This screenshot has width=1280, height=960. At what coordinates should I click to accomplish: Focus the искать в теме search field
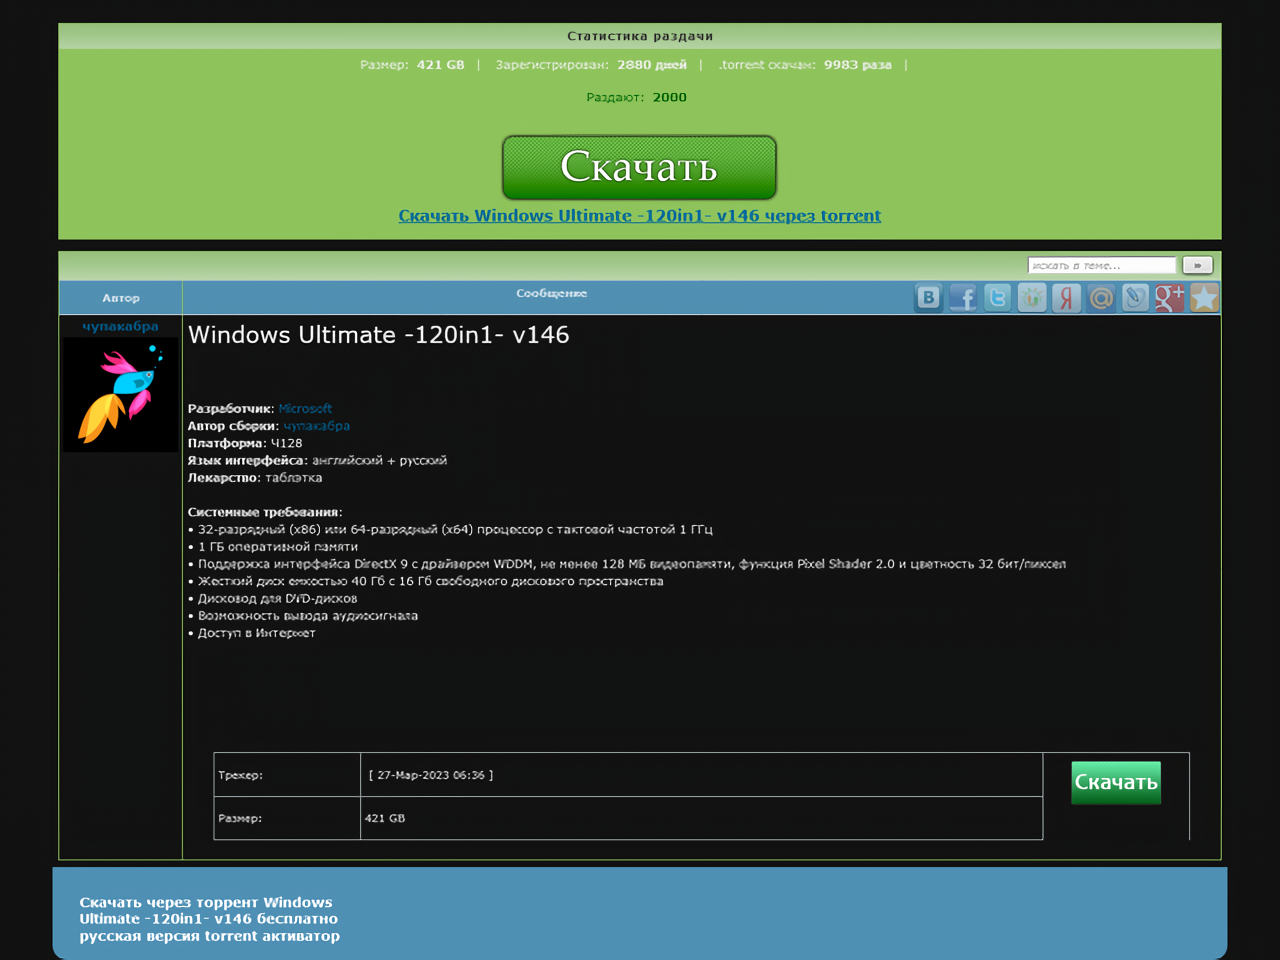point(1102,265)
